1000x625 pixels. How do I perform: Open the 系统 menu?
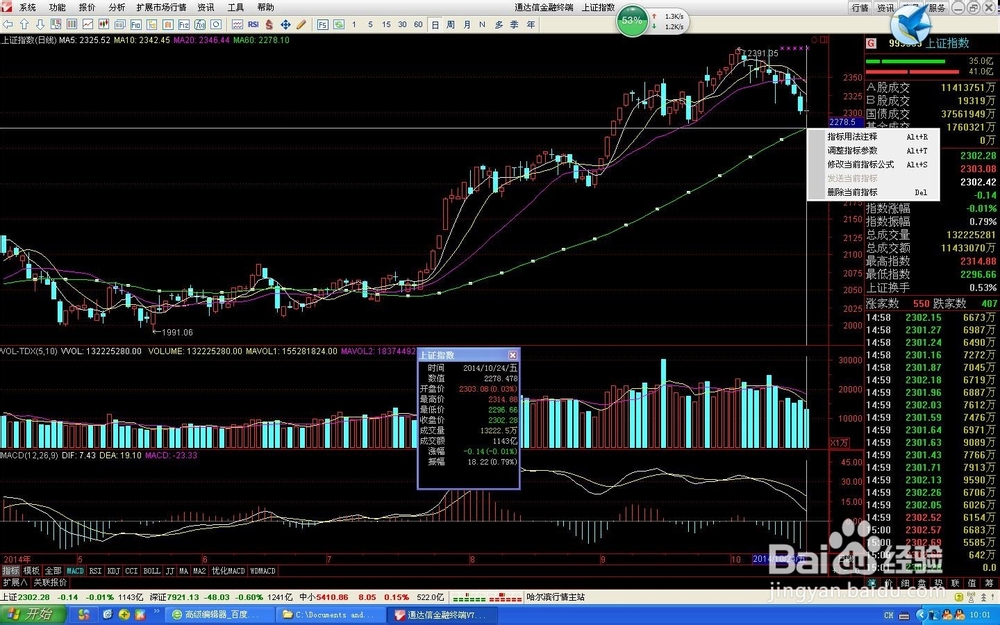click(x=27, y=8)
